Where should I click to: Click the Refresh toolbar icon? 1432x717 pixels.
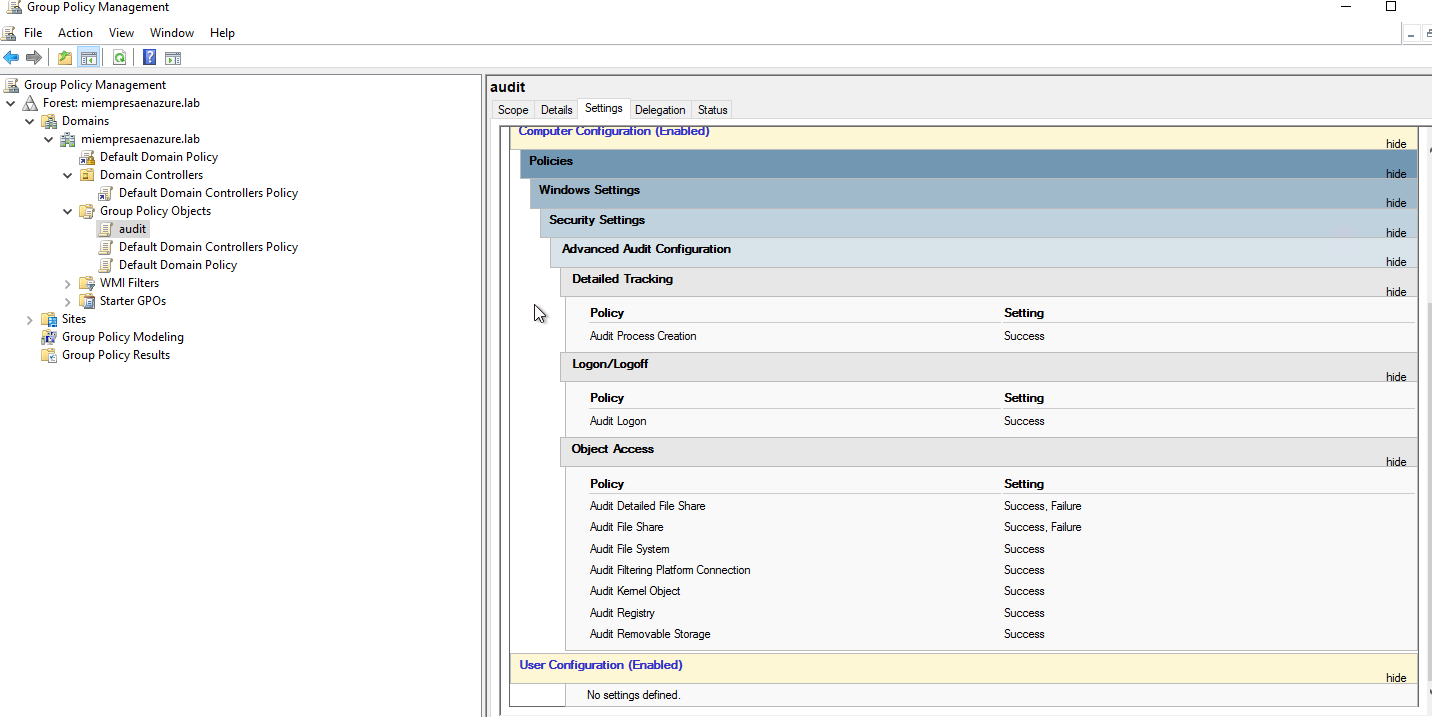tap(119, 58)
